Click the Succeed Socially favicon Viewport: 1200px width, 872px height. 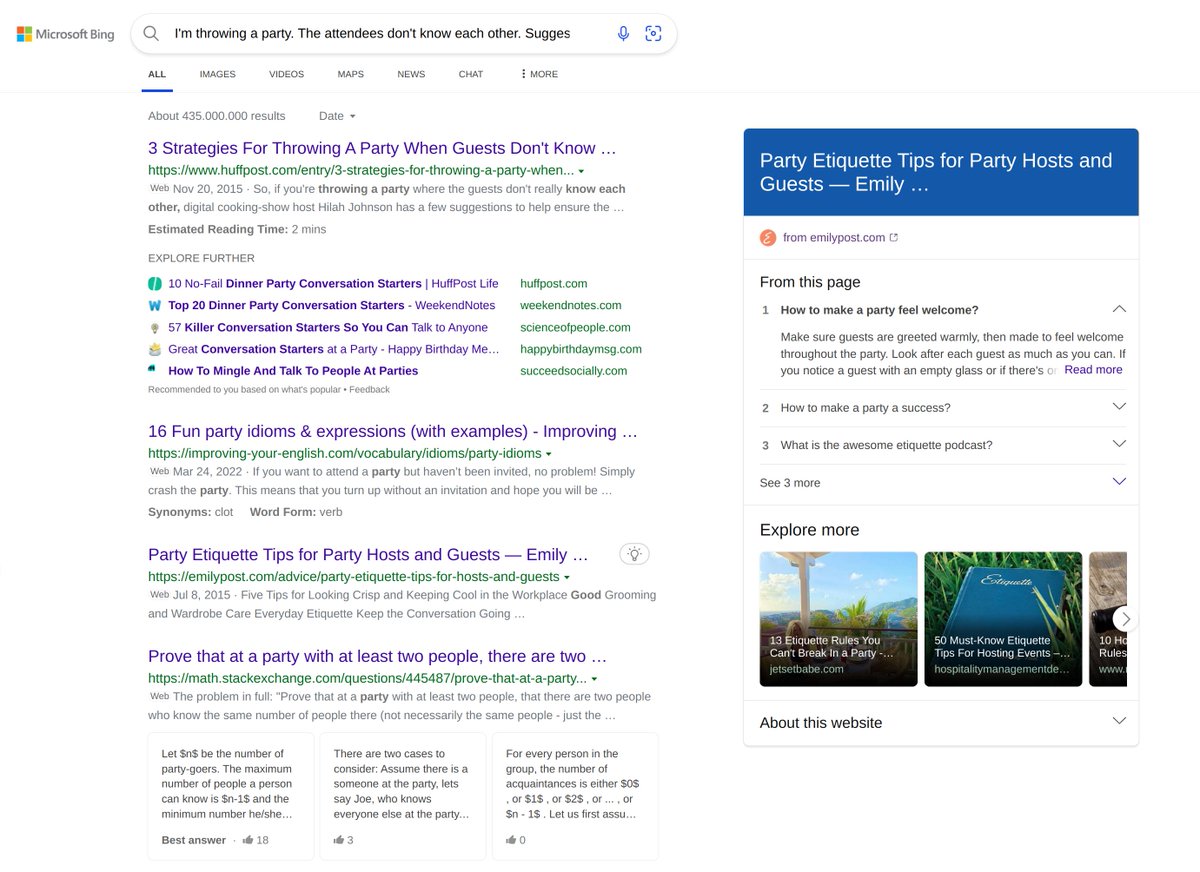153,370
